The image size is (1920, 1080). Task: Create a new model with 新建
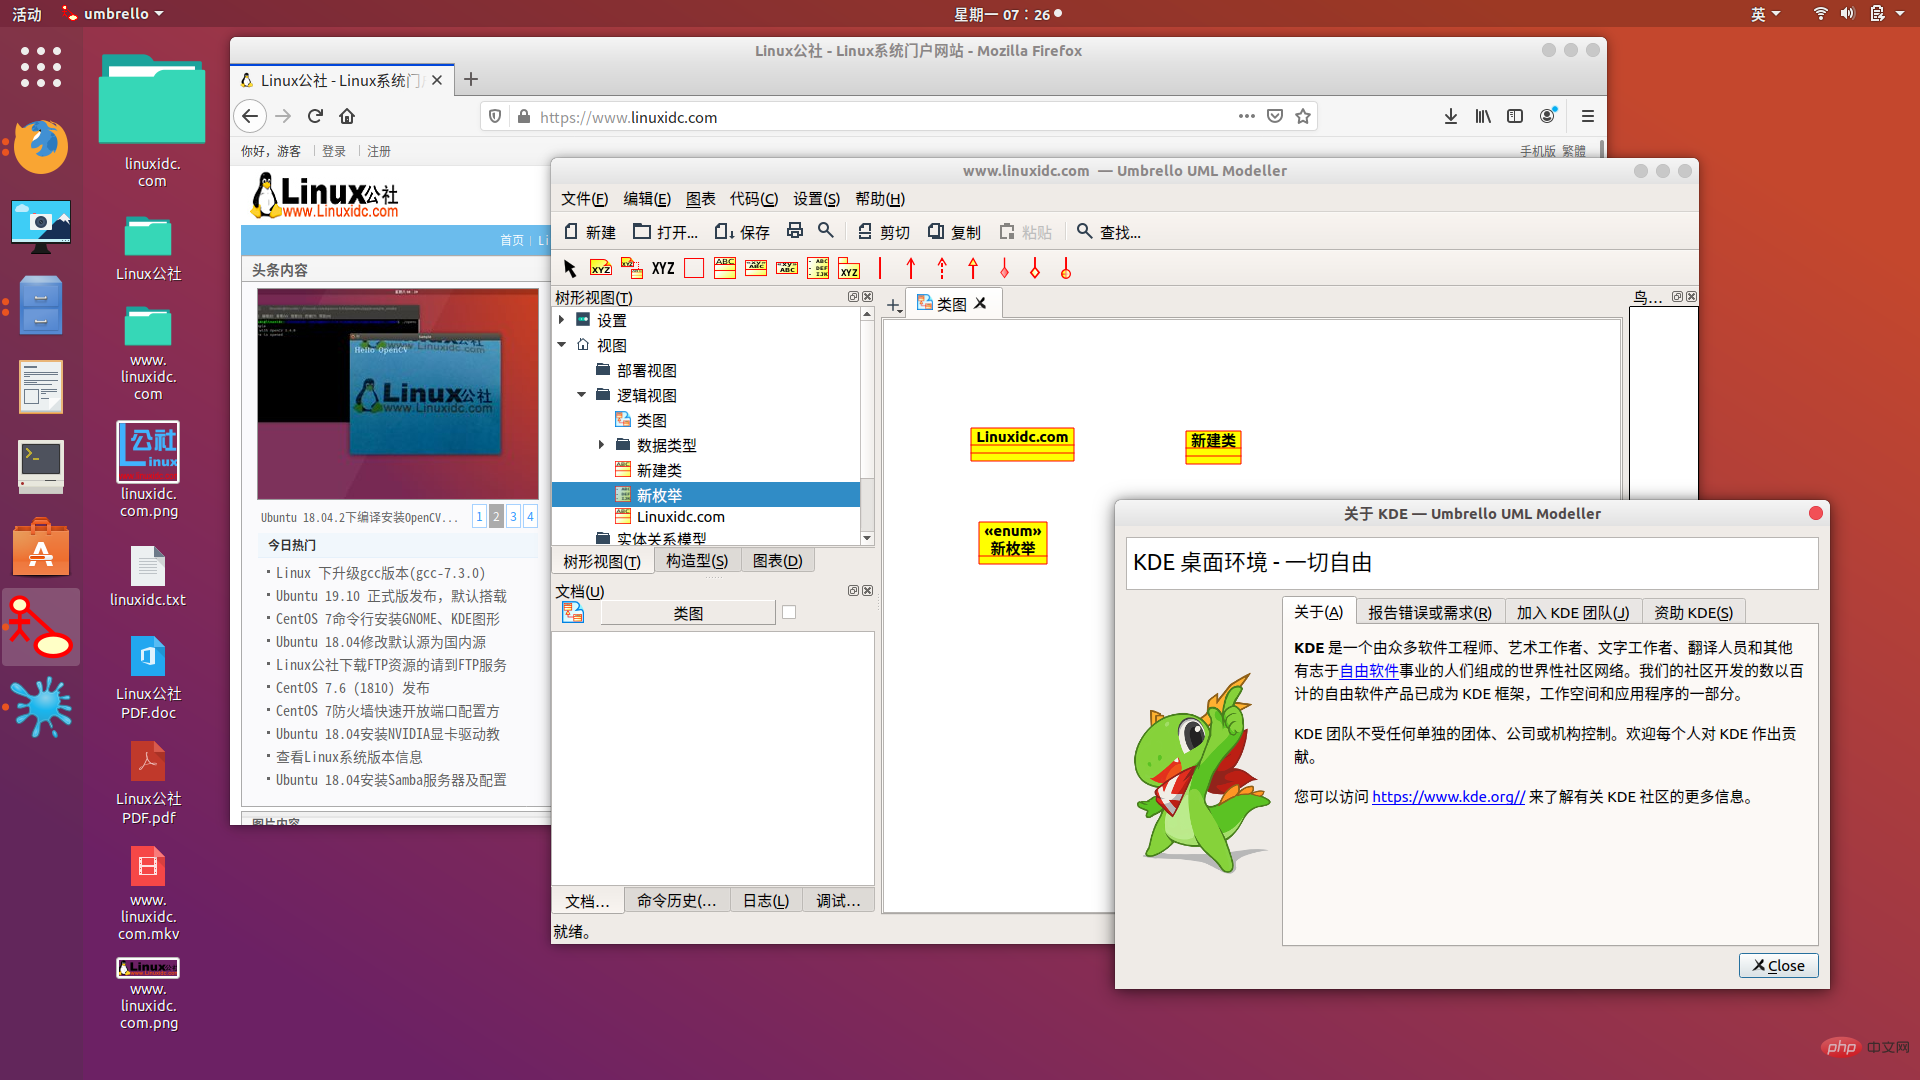click(x=589, y=232)
